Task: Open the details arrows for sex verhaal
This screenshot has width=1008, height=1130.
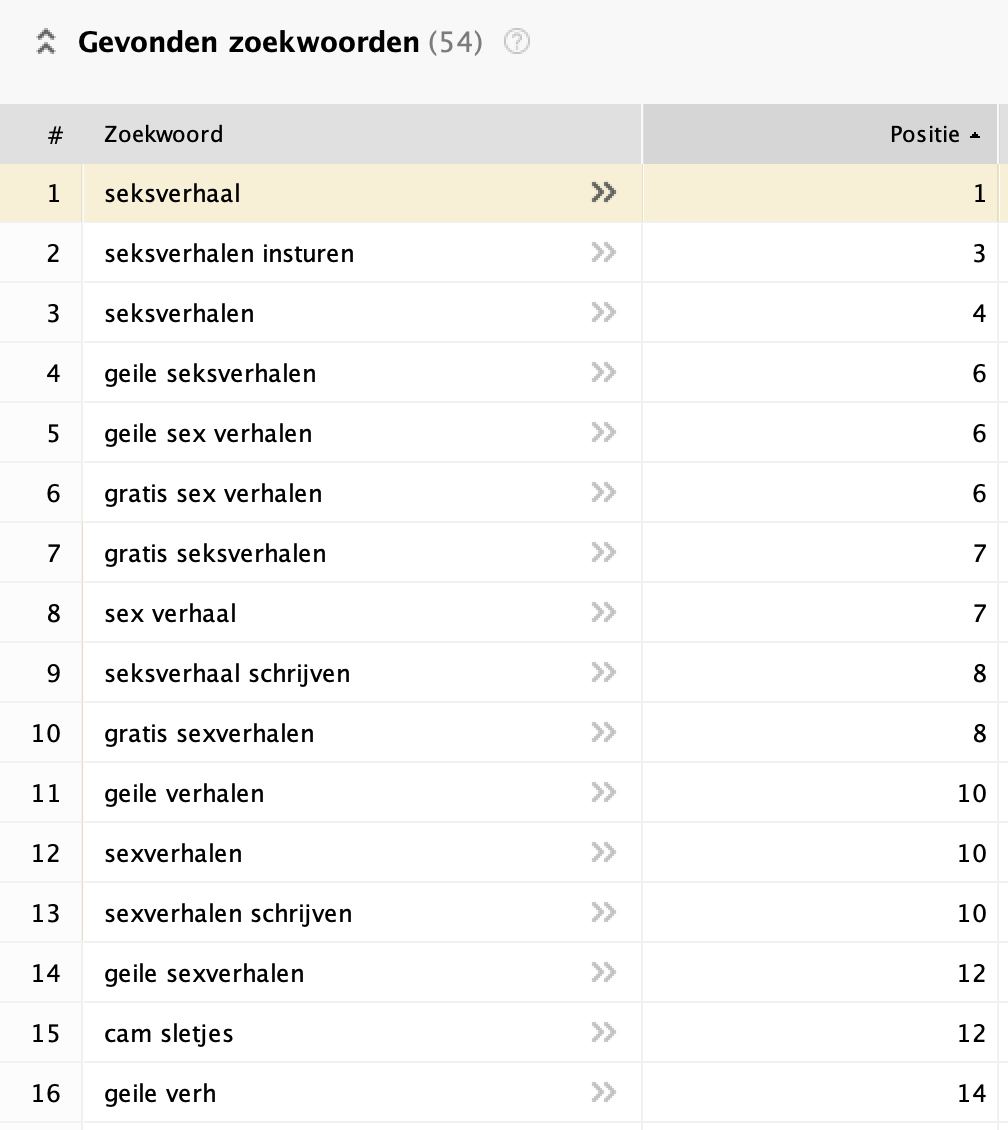Action: [x=604, y=613]
